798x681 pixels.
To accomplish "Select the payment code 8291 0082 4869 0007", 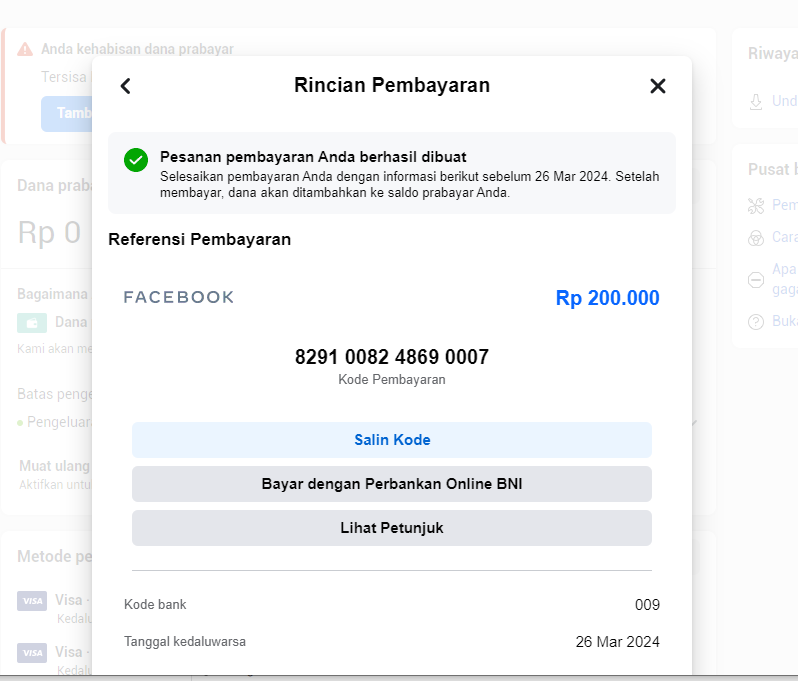I will coord(392,357).
